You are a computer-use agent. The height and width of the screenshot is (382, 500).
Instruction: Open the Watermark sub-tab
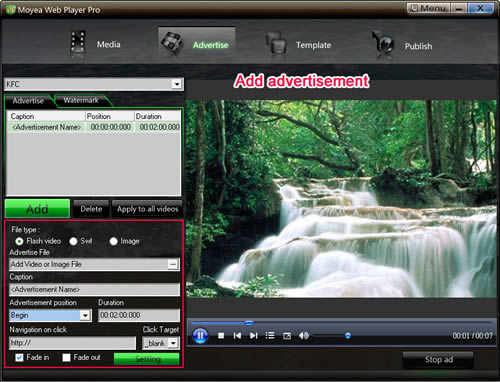pyautogui.click(x=81, y=100)
